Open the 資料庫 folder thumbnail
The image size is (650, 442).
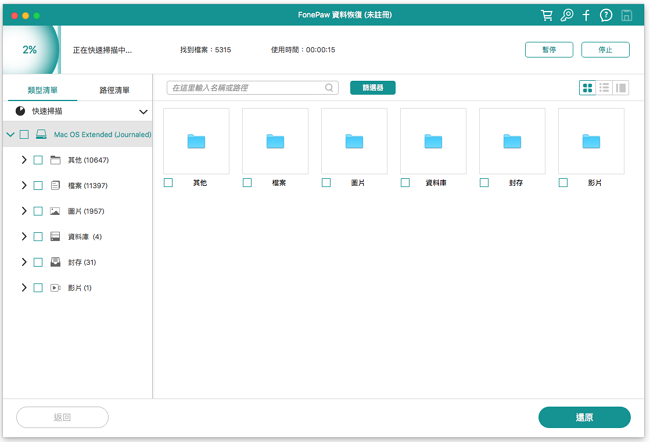click(x=433, y=141)
